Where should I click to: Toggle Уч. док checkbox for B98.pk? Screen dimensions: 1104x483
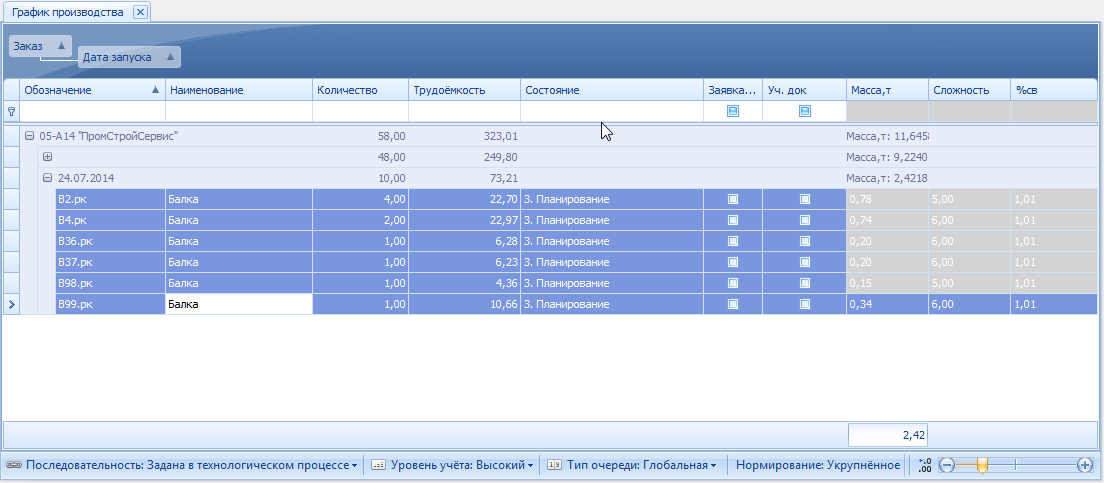805,284
